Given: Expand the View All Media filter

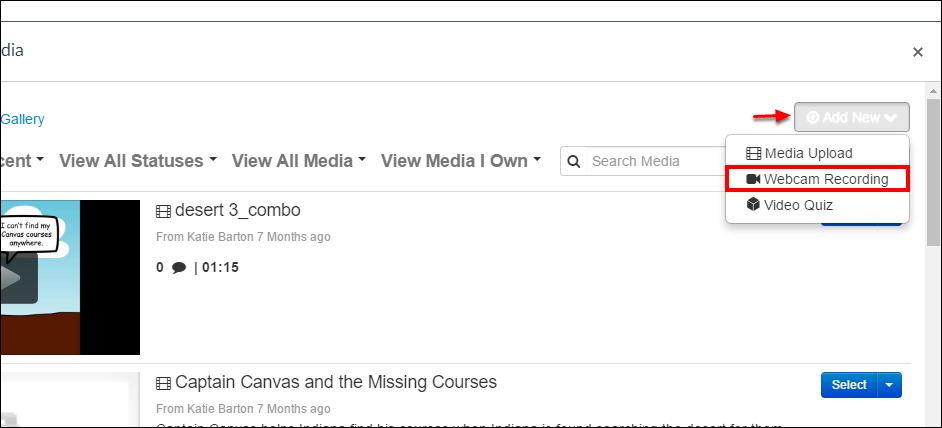Looking at the screenshot, I should (x=299, y=160).
